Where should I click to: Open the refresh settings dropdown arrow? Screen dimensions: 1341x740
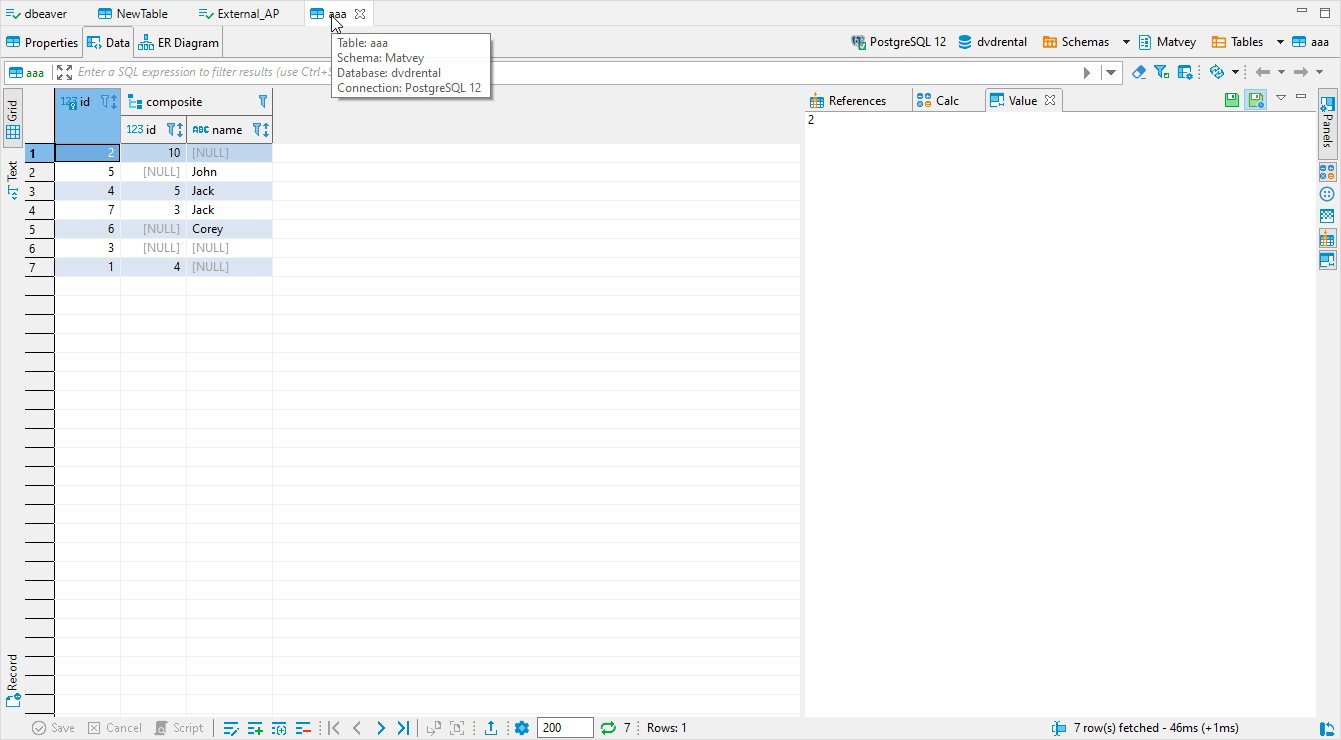pyautogui.click(x=1236, y=72)
